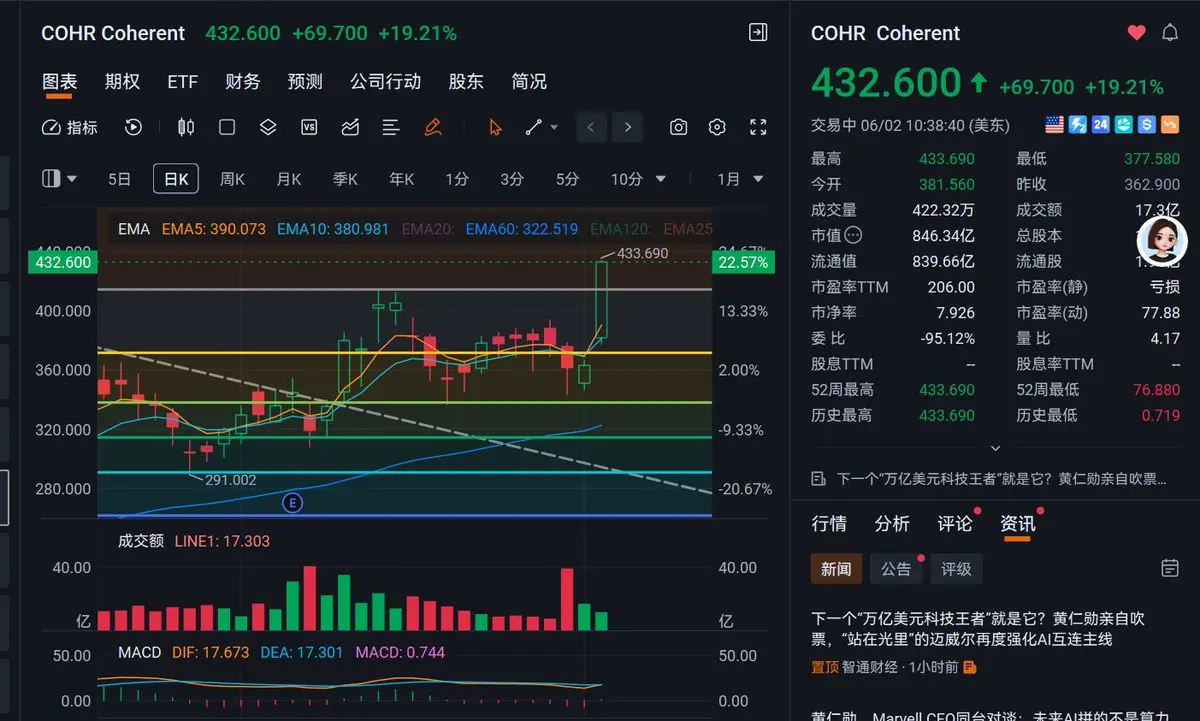
Task: Select the candlestick chart type icon
Action: point(185,127)
